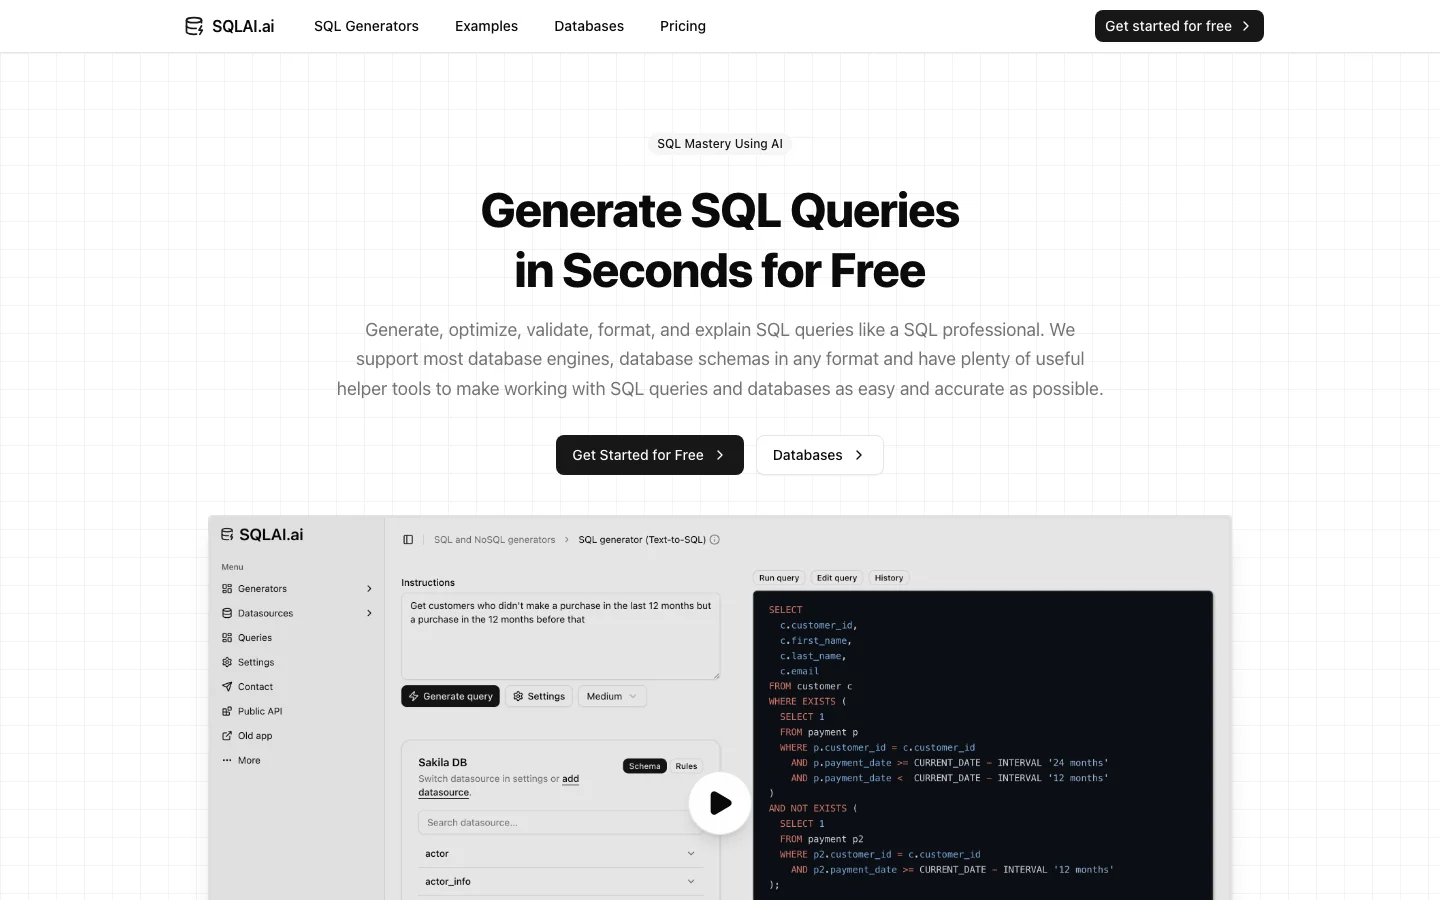Click the lightning bolt icon on Generate query

point(414,696)
